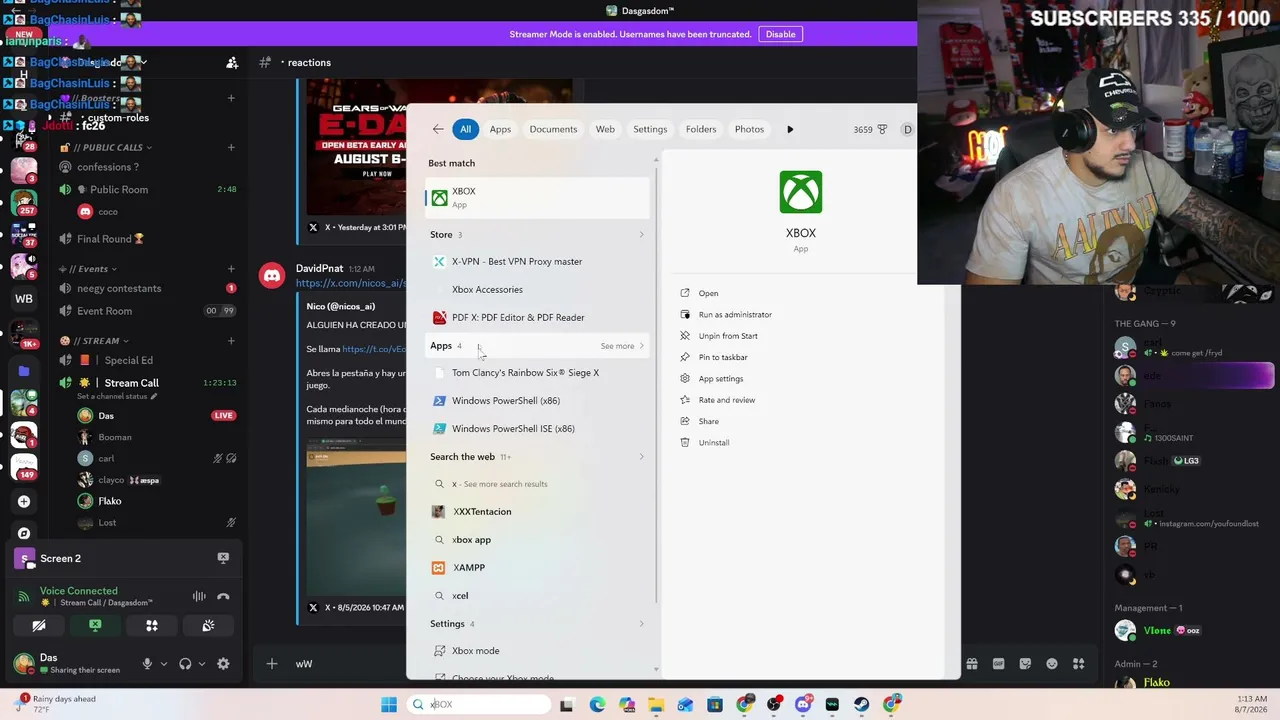Viewport: 1280px width, 720px height.
Task: Launch Windows PowerShell ISE (x86) result
Action: pos(538,429)
